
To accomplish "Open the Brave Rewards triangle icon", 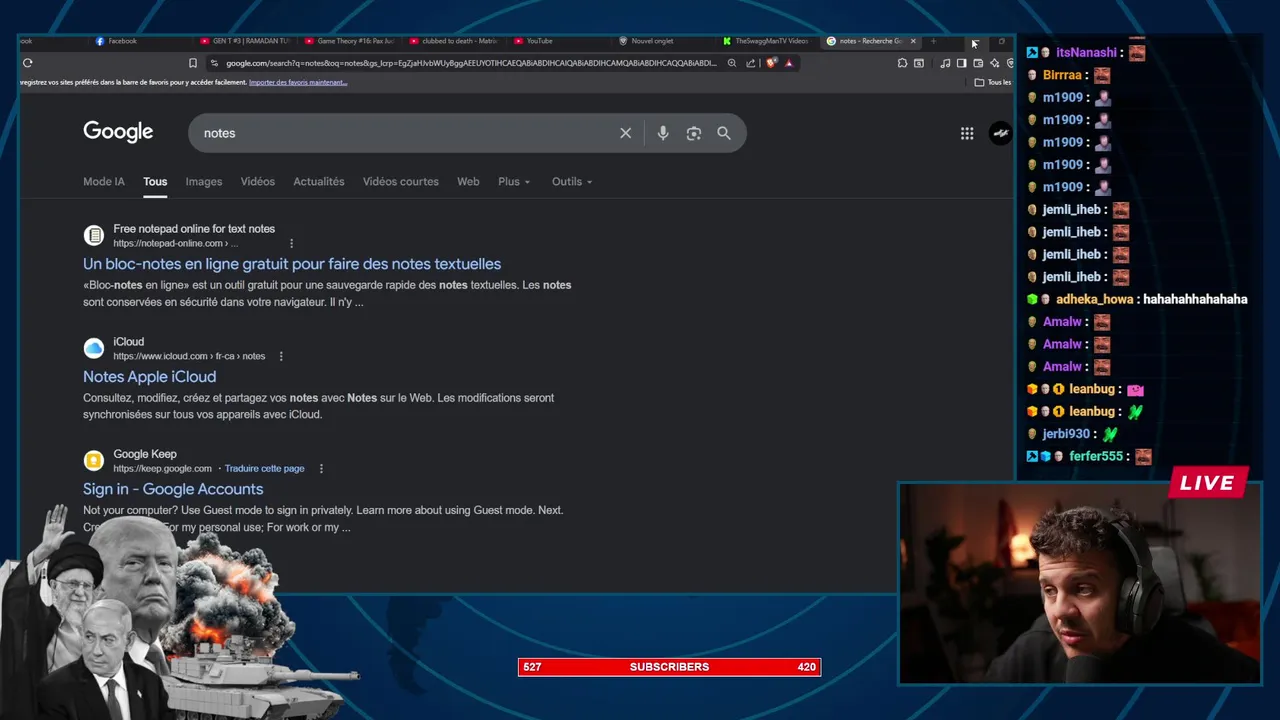I will point(789,63).
